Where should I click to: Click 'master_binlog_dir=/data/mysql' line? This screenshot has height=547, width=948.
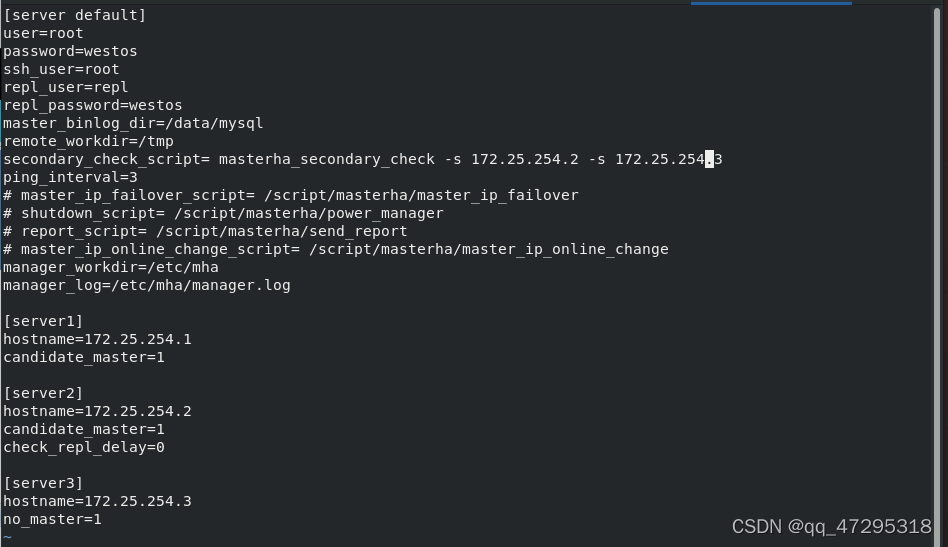[133, 123]
